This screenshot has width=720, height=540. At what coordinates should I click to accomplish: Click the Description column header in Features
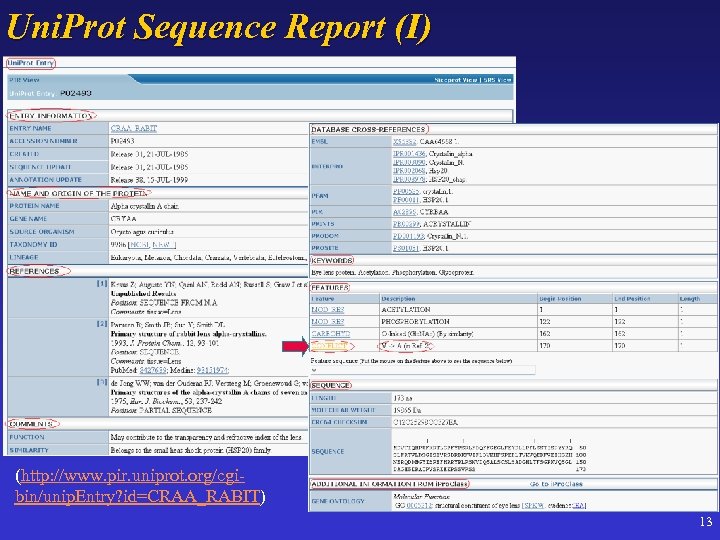(x=398, y=299)
